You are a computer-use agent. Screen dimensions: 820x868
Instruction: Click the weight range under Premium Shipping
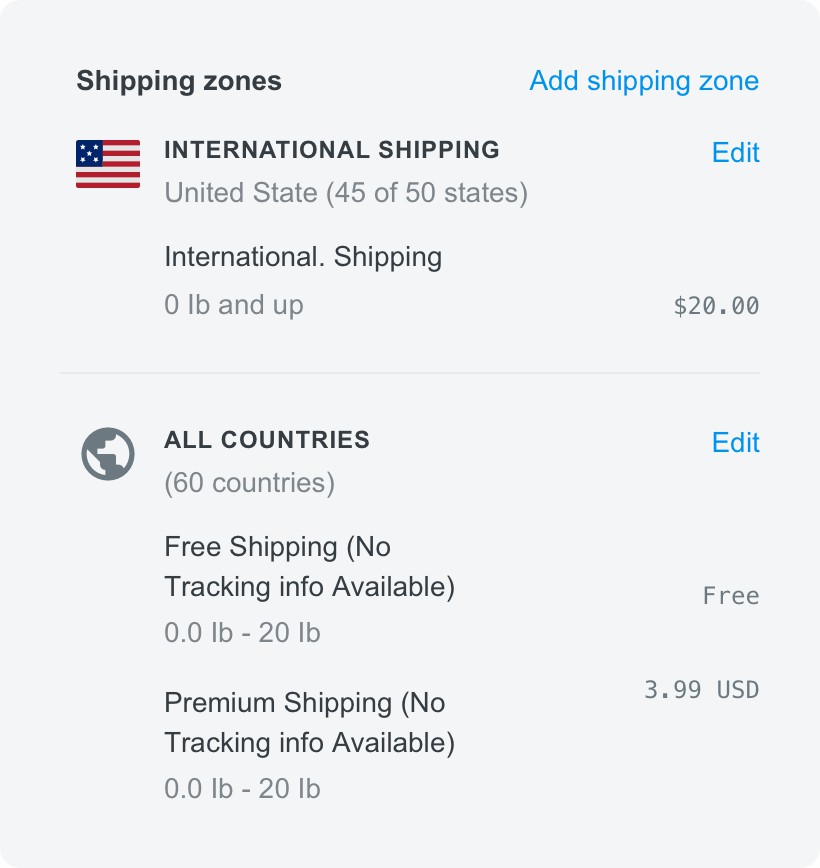[242, 789]
